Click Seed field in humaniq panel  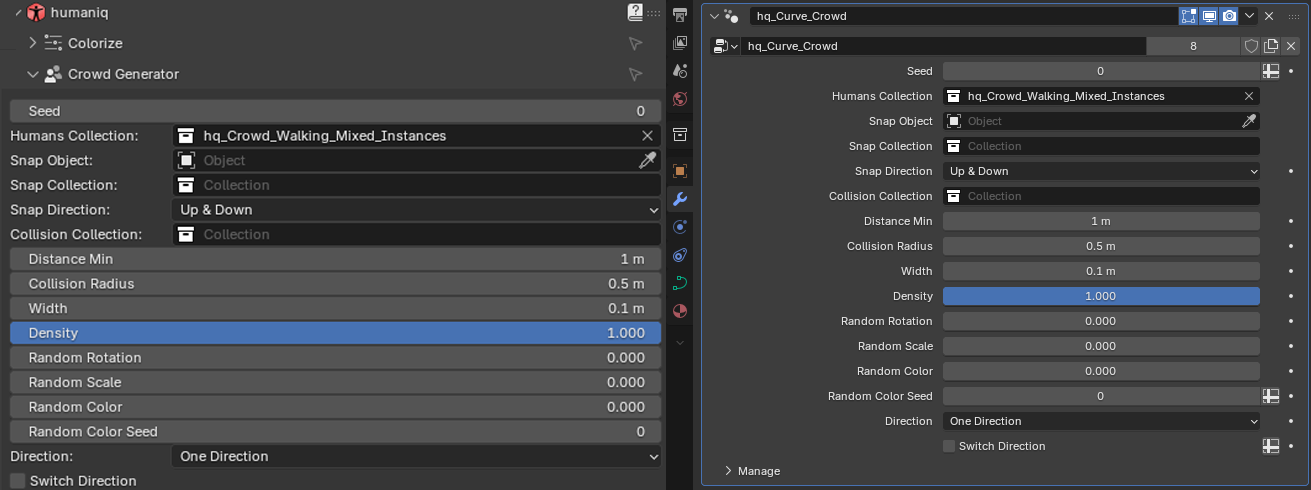(335, 111)
